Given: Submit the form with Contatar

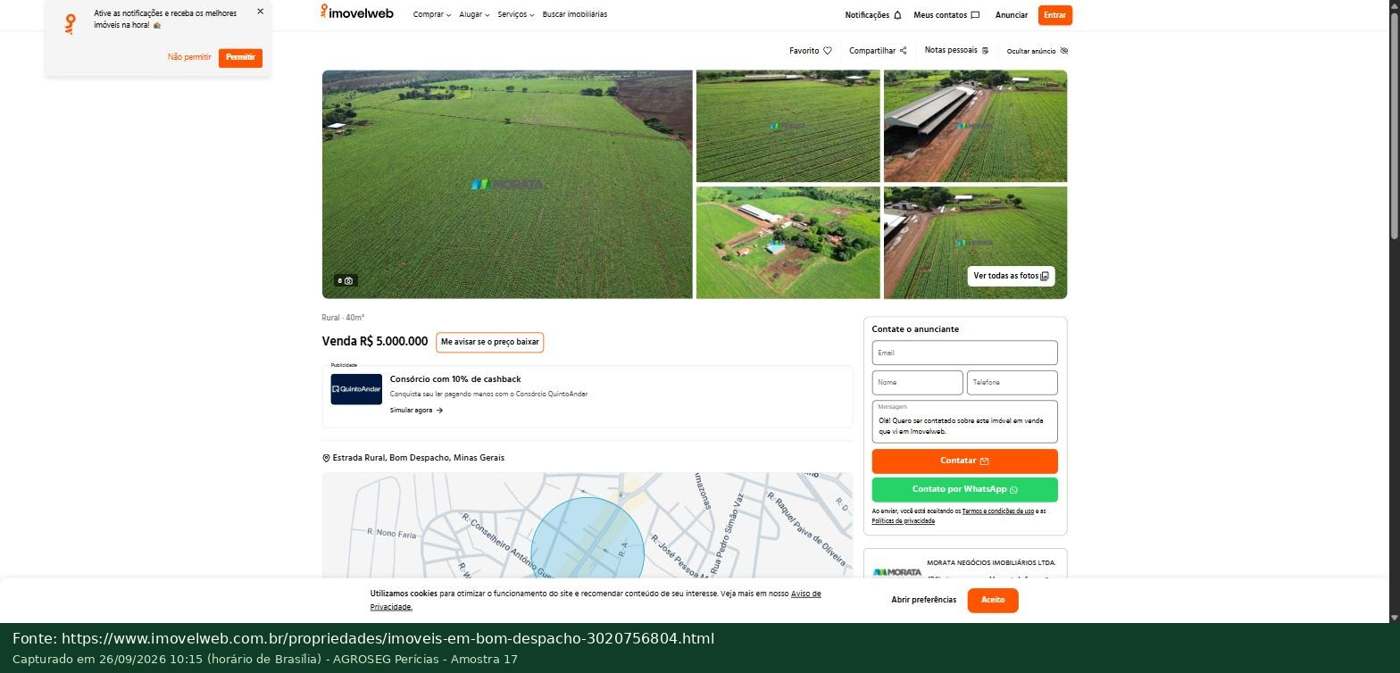Looking at the screenshot, I should pos(965,461).
